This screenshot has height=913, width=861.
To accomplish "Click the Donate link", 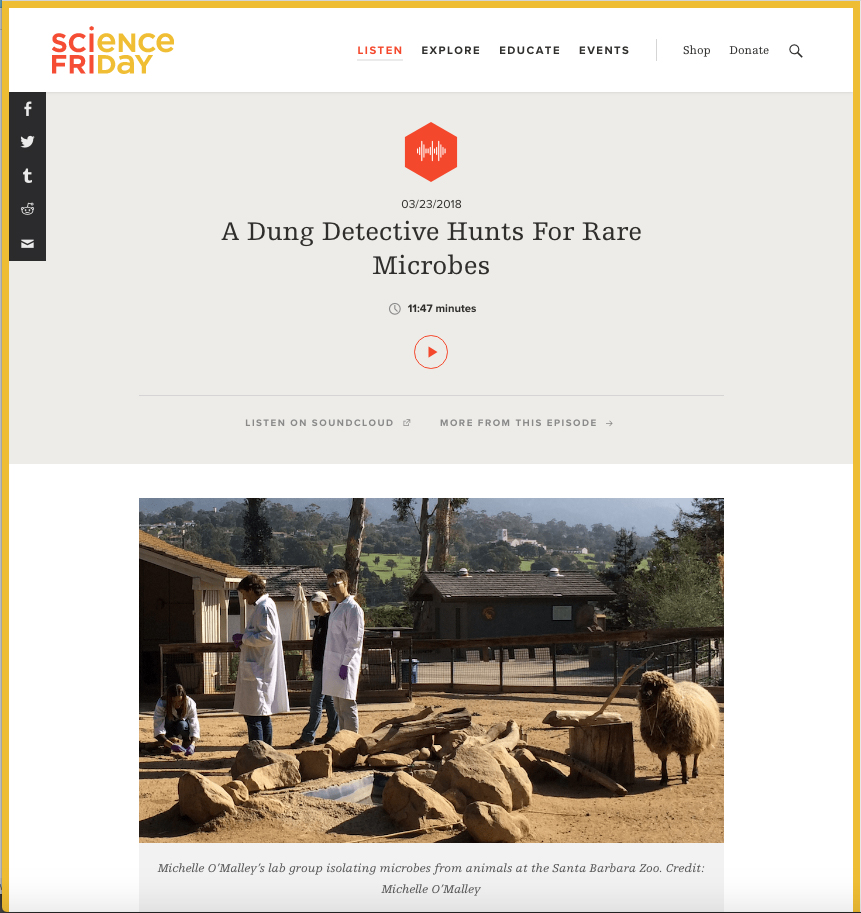I will click(x=749, y=51).
